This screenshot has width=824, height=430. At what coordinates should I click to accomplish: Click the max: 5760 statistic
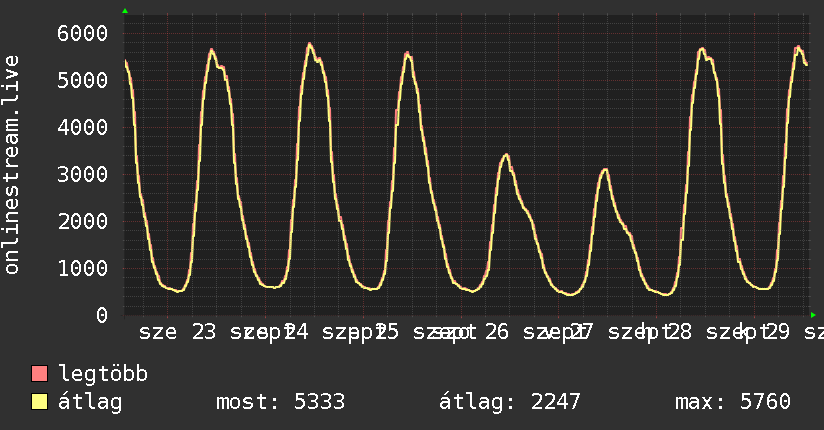[x=733, y=402]
